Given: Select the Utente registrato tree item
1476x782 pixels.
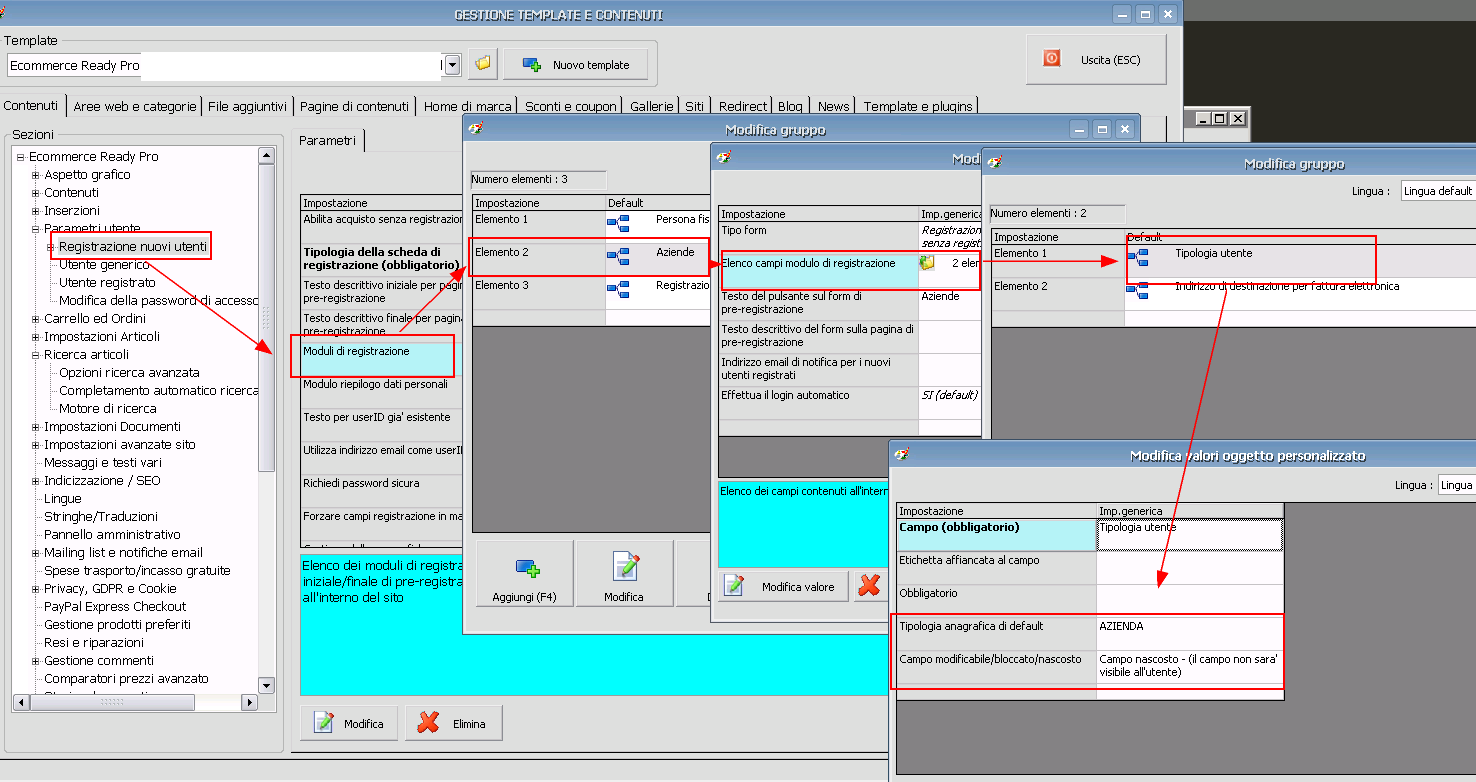Looking at the screenshot, I should (x=107, y=283).
